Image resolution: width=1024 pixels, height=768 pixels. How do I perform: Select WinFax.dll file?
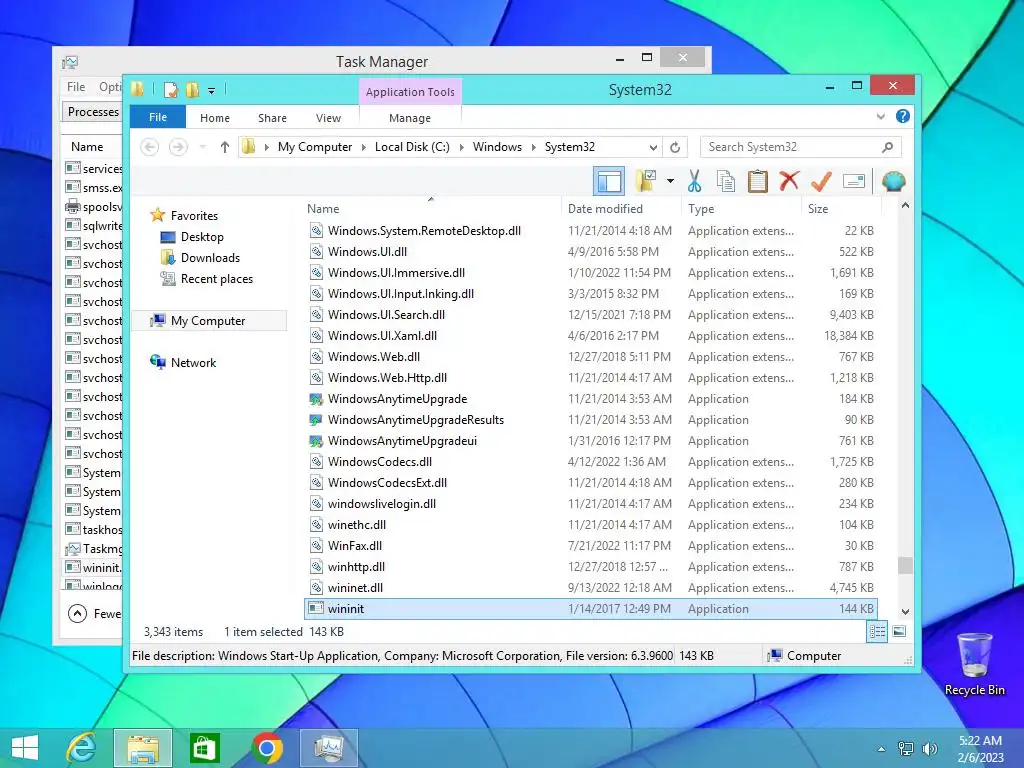[591, 545]
